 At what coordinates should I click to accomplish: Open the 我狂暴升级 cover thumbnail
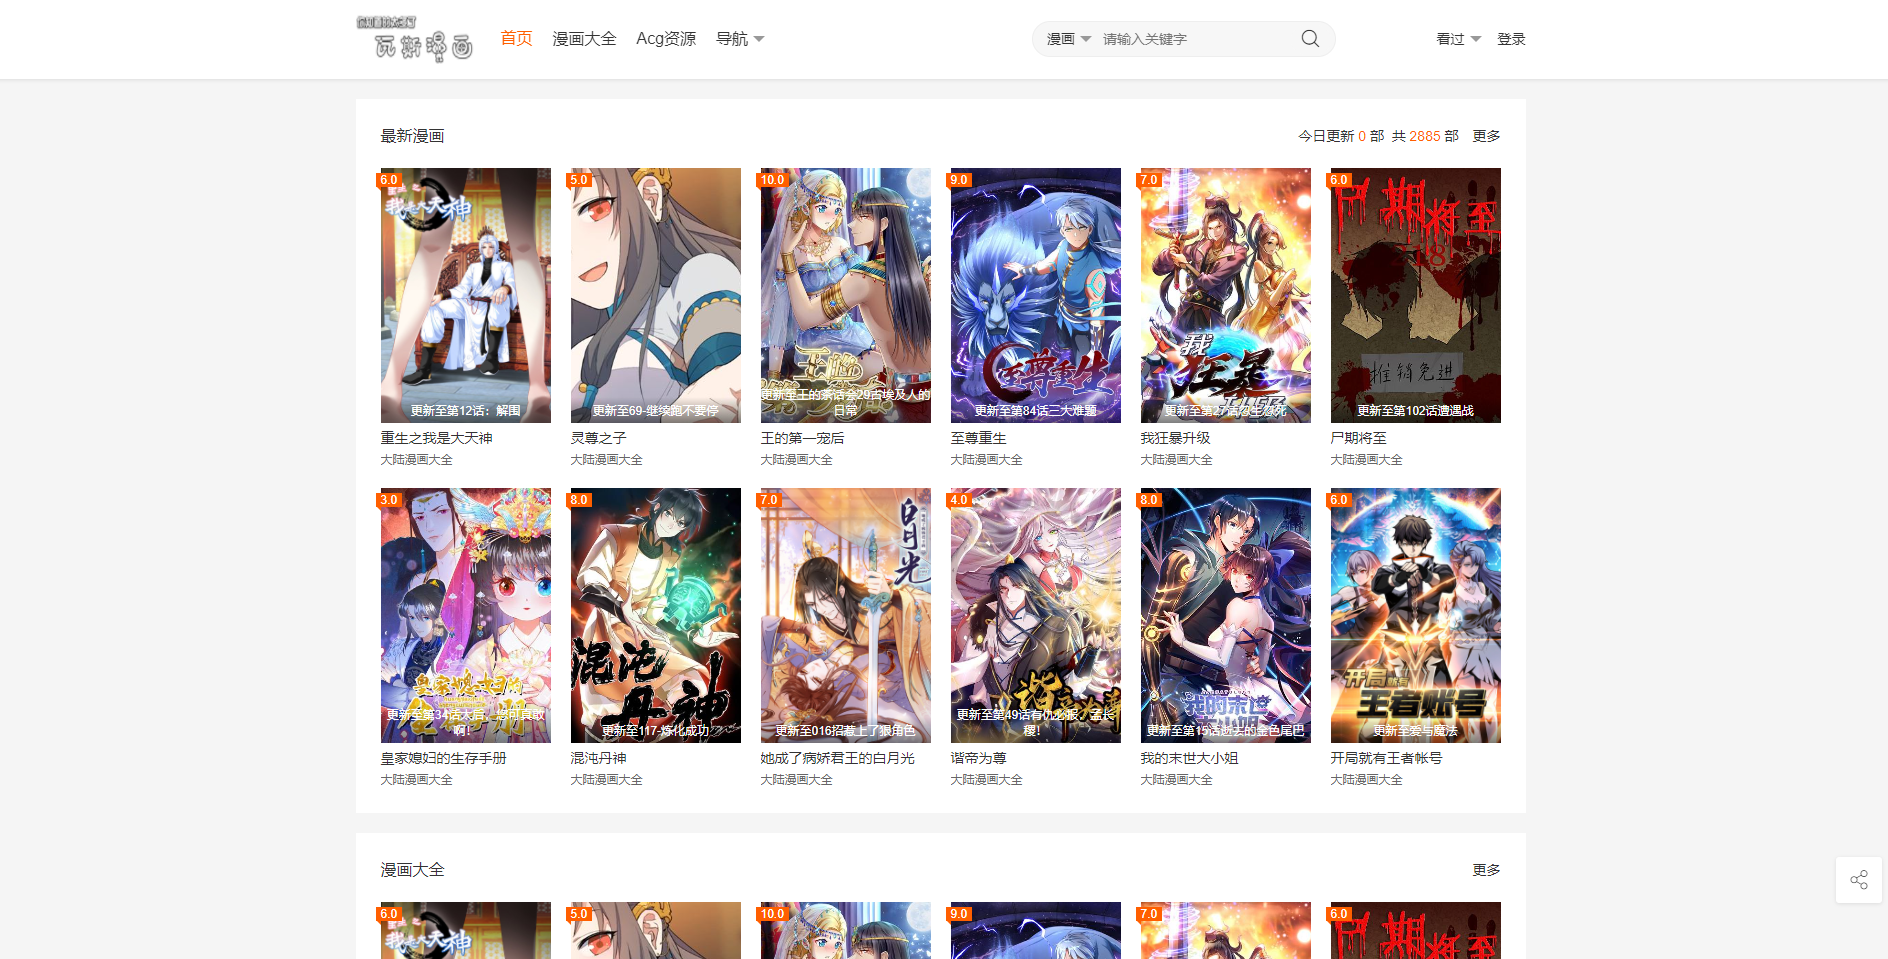pyautogui.click(x=1226, y=295)
